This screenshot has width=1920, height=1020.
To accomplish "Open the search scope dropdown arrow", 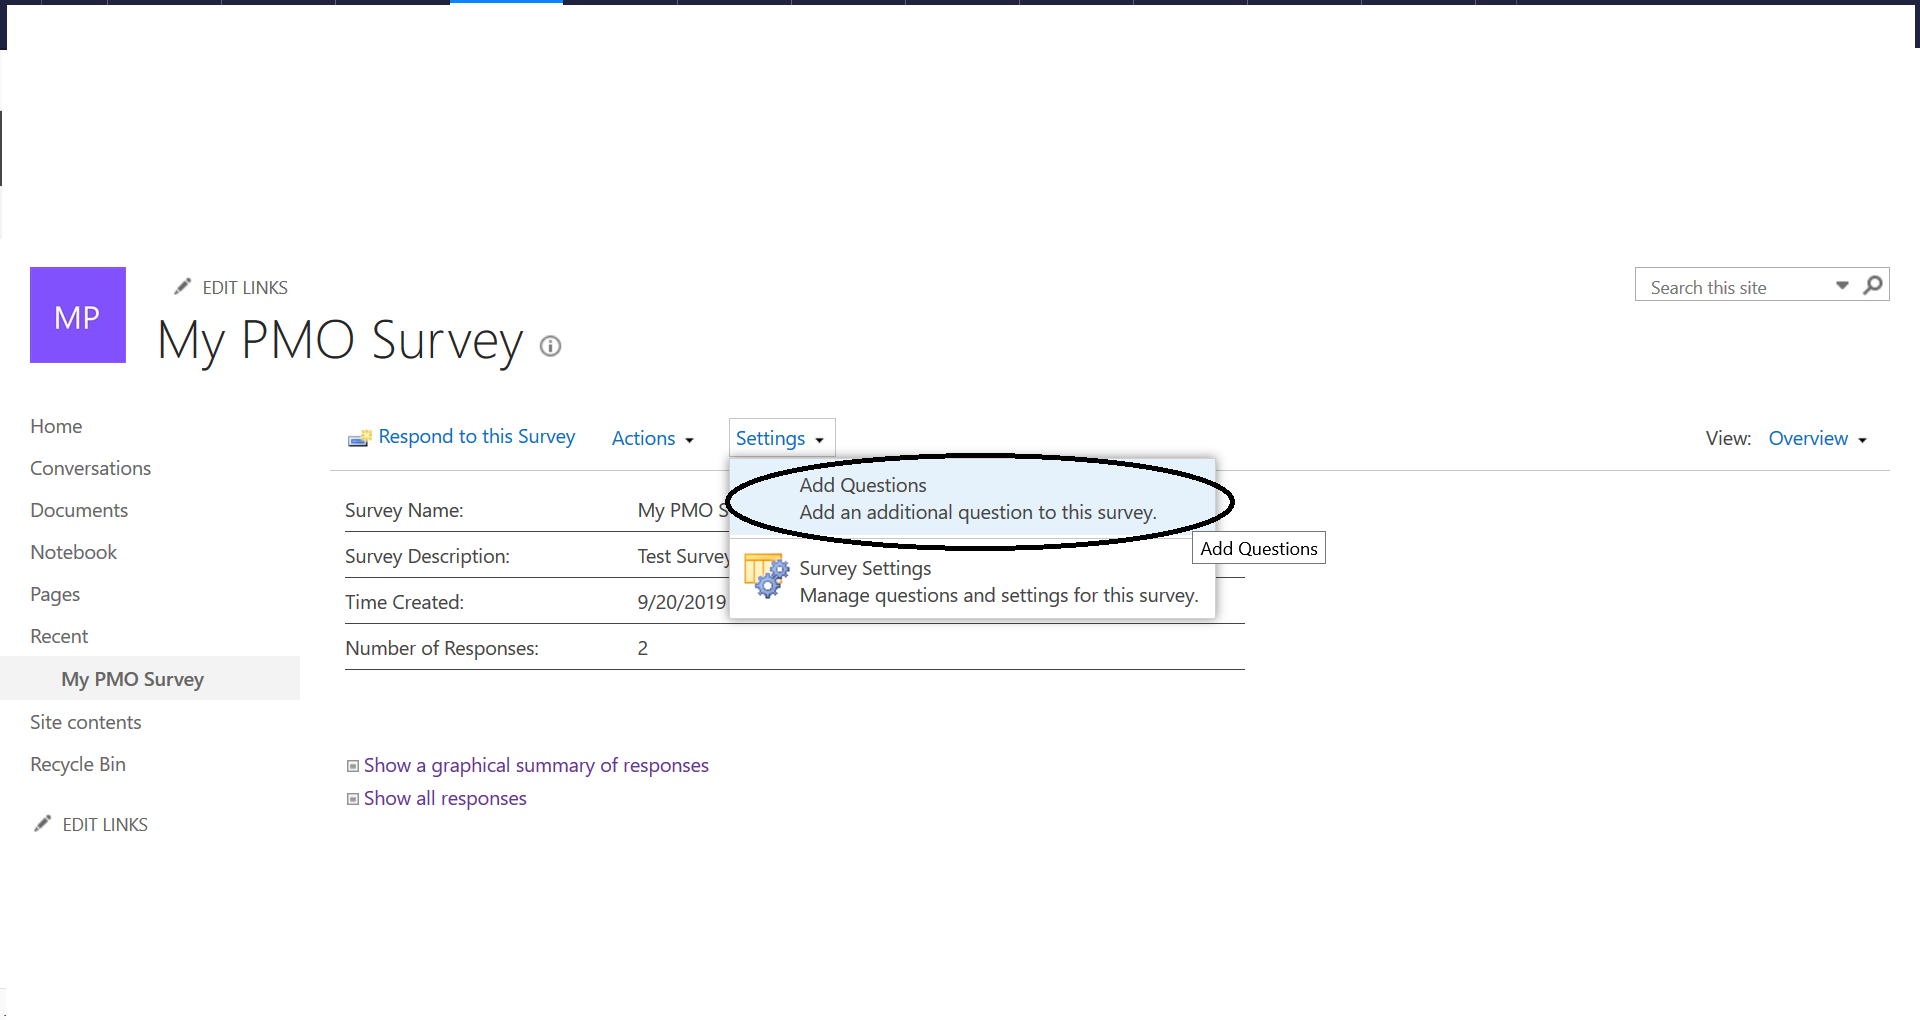I will coord(1842,286).
